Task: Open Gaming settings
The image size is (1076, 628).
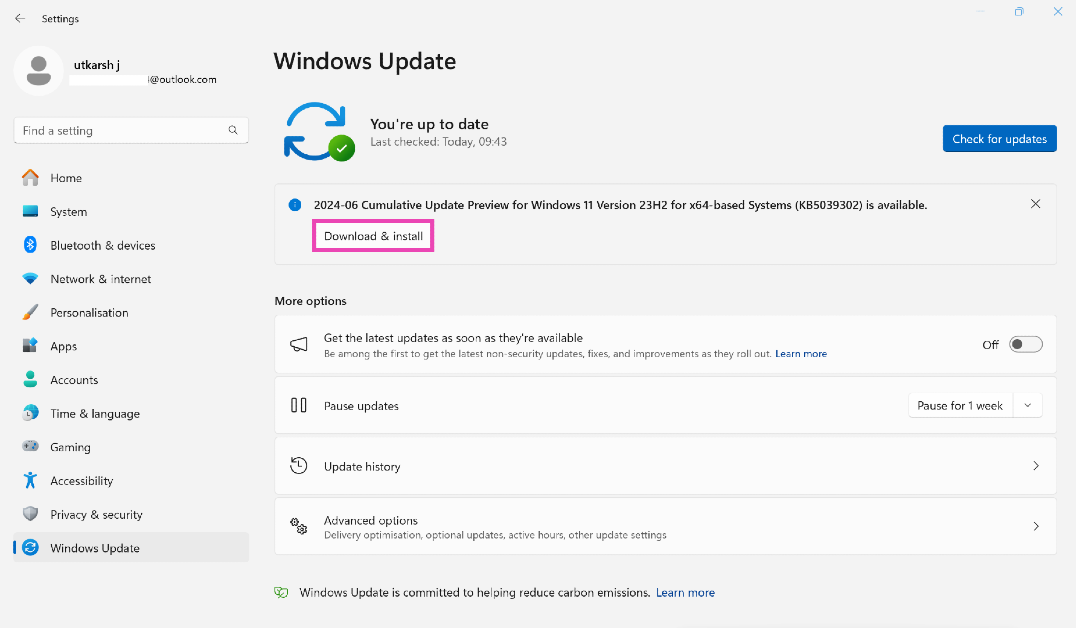Action: click(131, 447)
